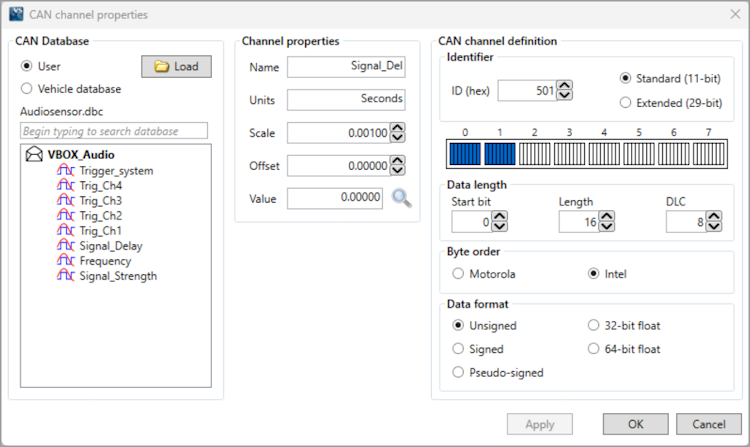Click the Apply button
Viewport: 750px width, 447px height.
coord(540,424)
